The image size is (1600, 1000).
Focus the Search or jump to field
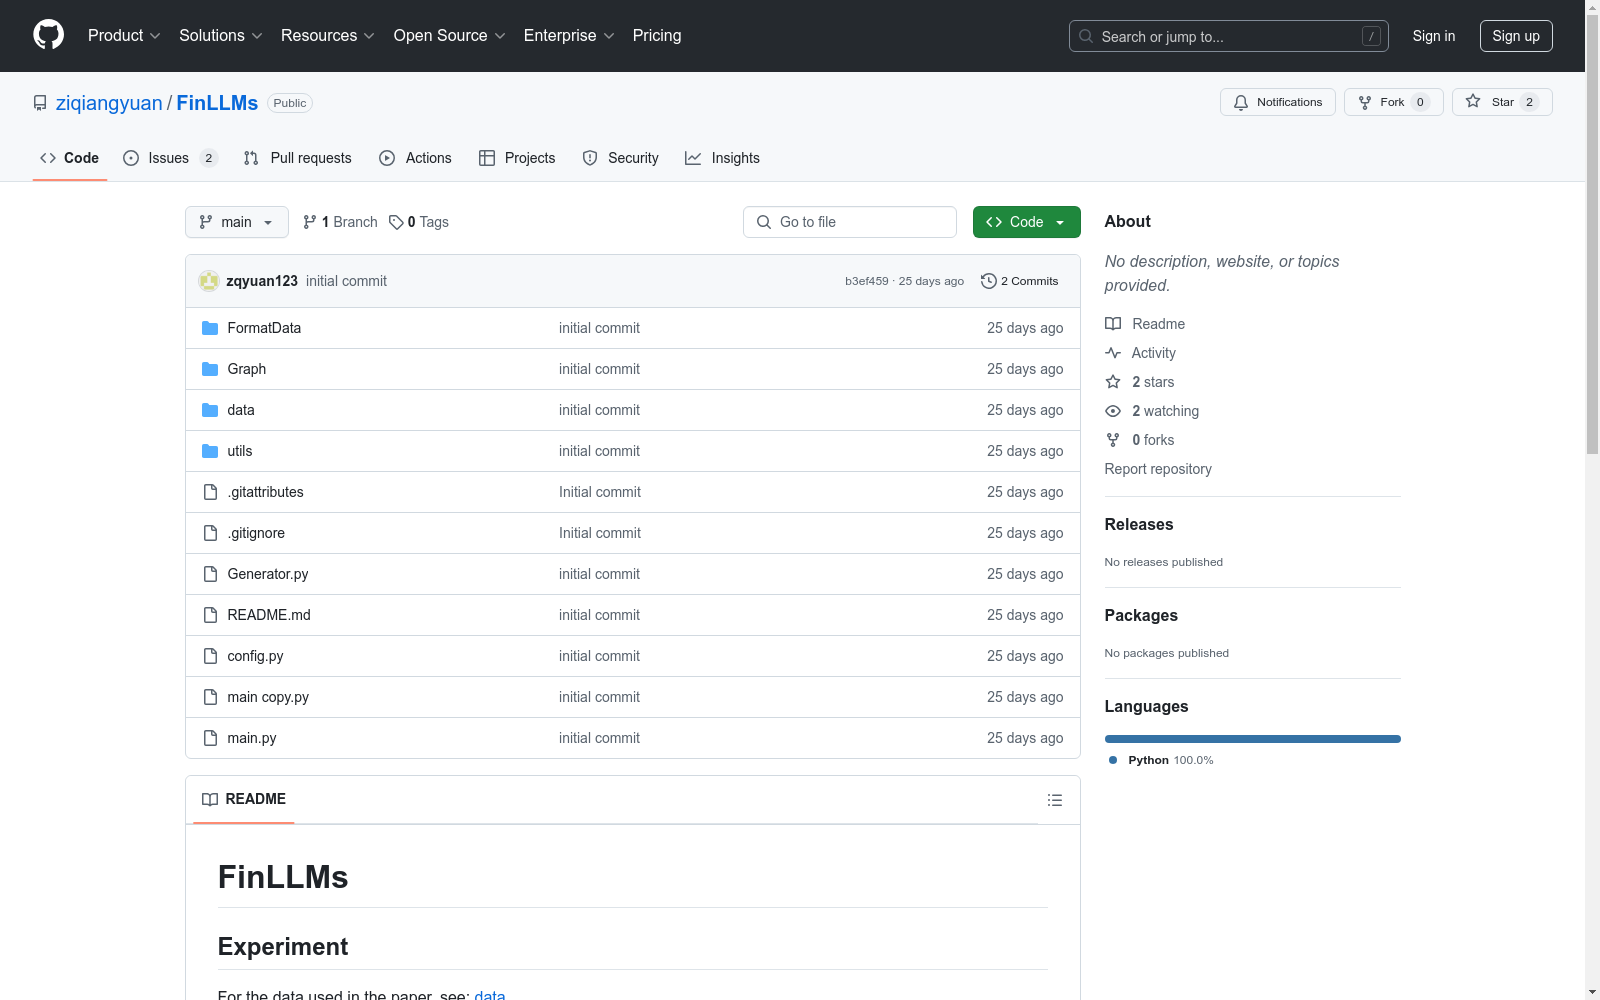click(x=1229, y=36)
